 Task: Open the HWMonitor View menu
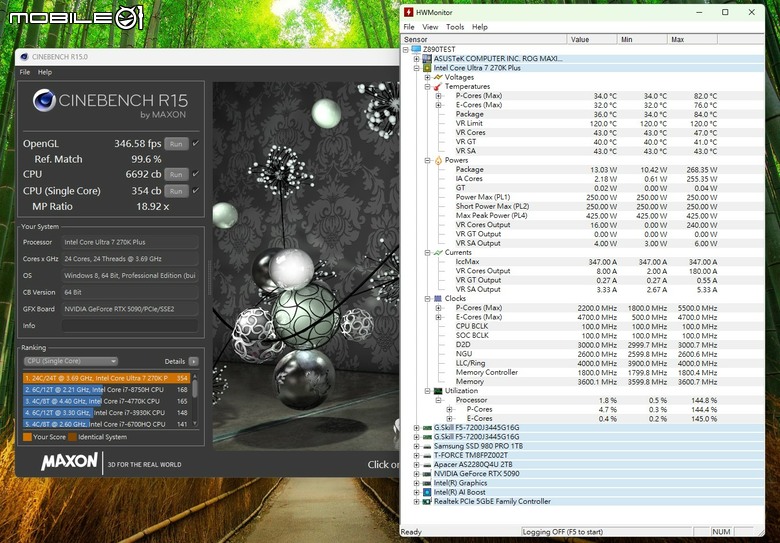(430, 27)
